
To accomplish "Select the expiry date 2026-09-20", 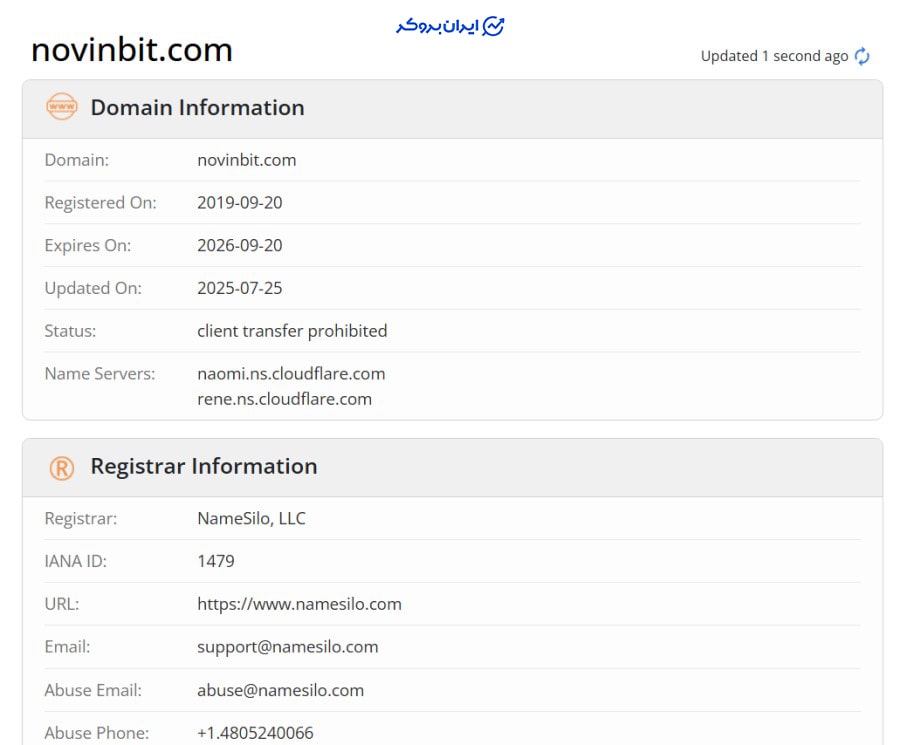I will [x=240, y=245].
